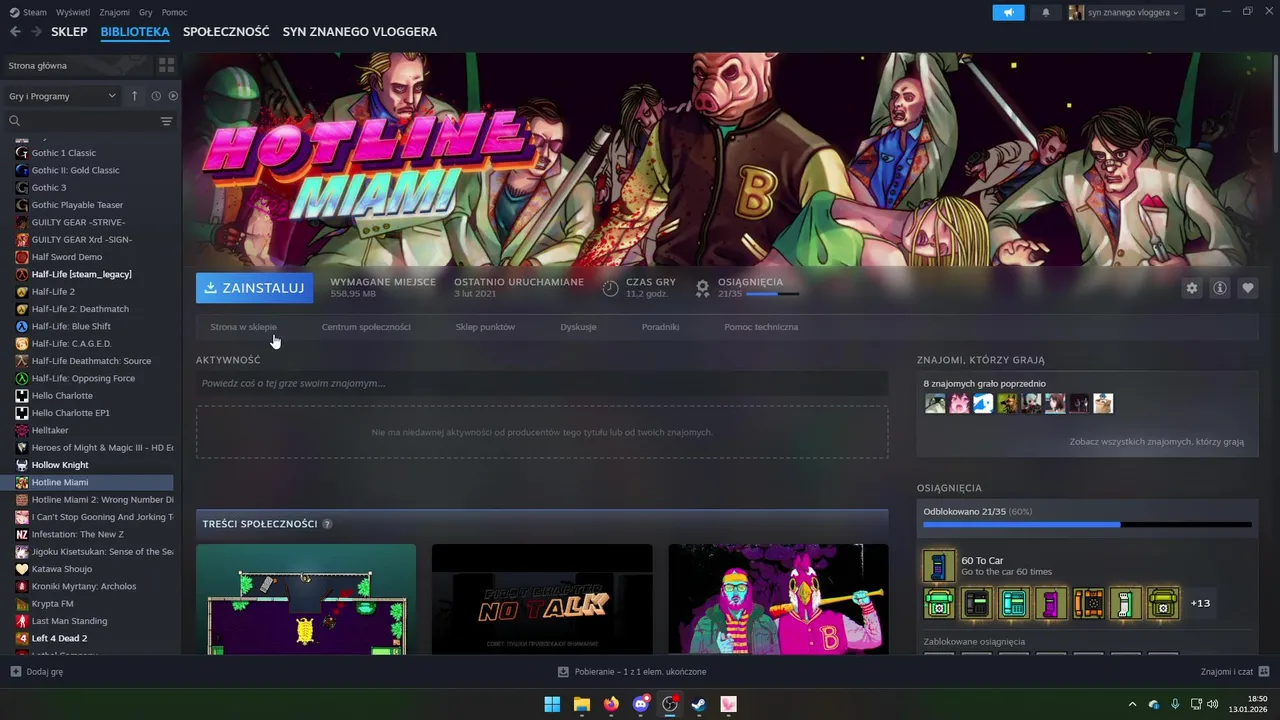
Task: Click Dodaj grę at bottom left
Action: click(37, 672)
